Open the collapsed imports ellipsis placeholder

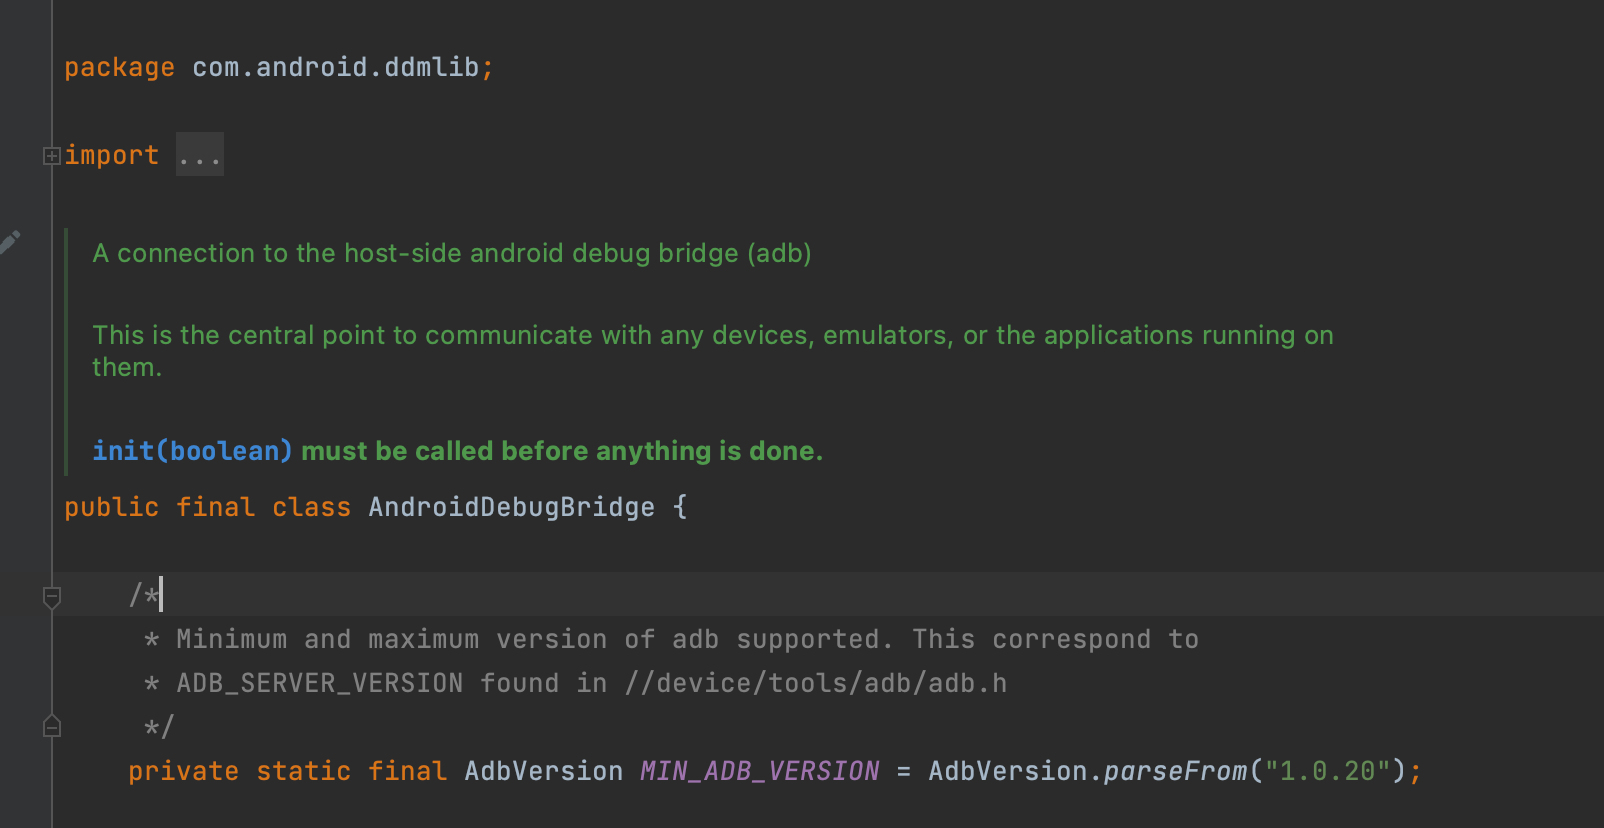click(200, 155)
